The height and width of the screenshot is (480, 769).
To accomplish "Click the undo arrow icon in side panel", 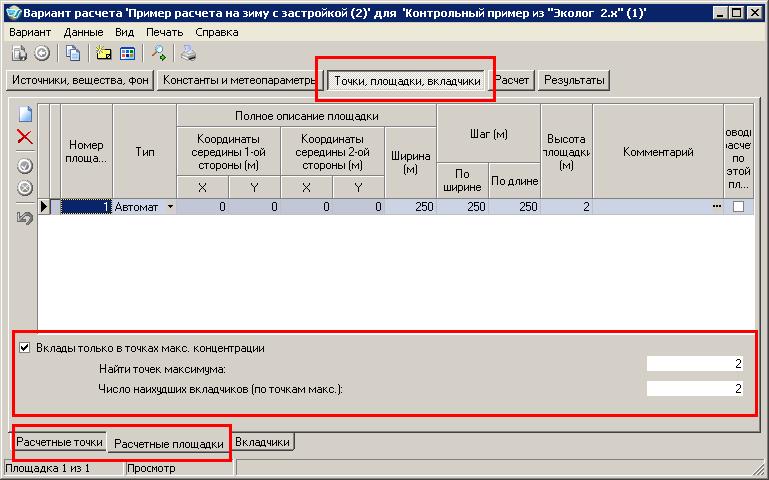I will coord(25,217).
